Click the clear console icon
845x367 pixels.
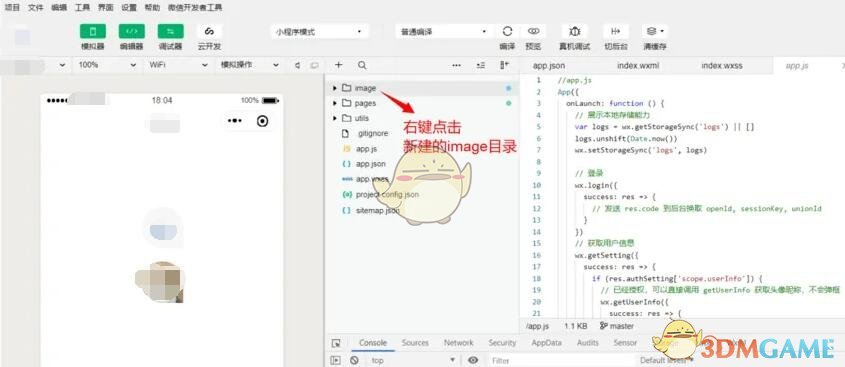(354, 360)
